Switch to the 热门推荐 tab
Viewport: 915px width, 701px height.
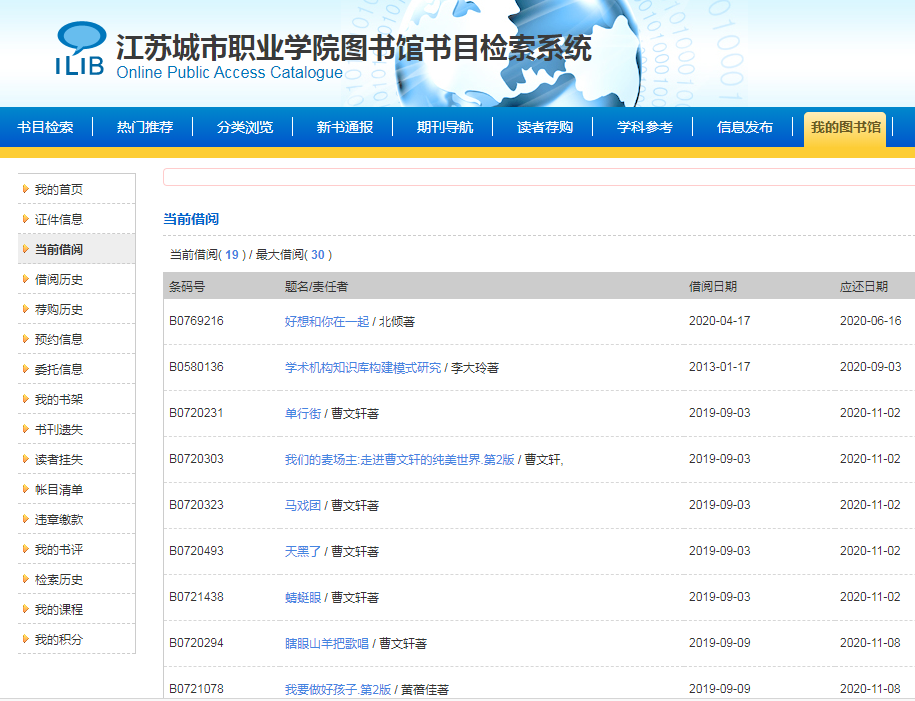point(145,127)
